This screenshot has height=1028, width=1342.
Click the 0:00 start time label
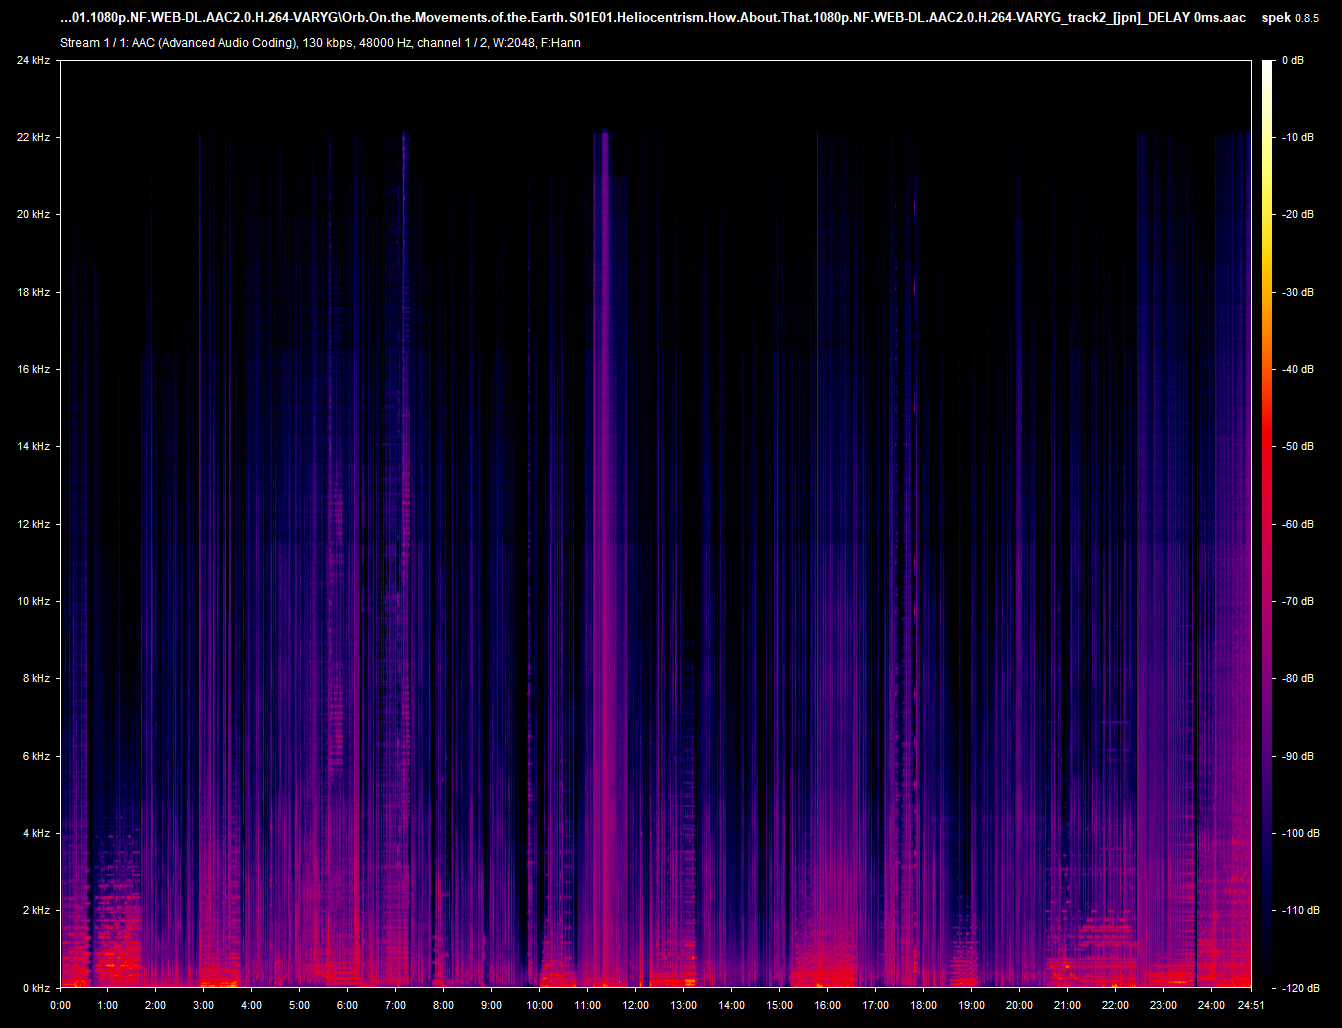(x=60, y=1005)
